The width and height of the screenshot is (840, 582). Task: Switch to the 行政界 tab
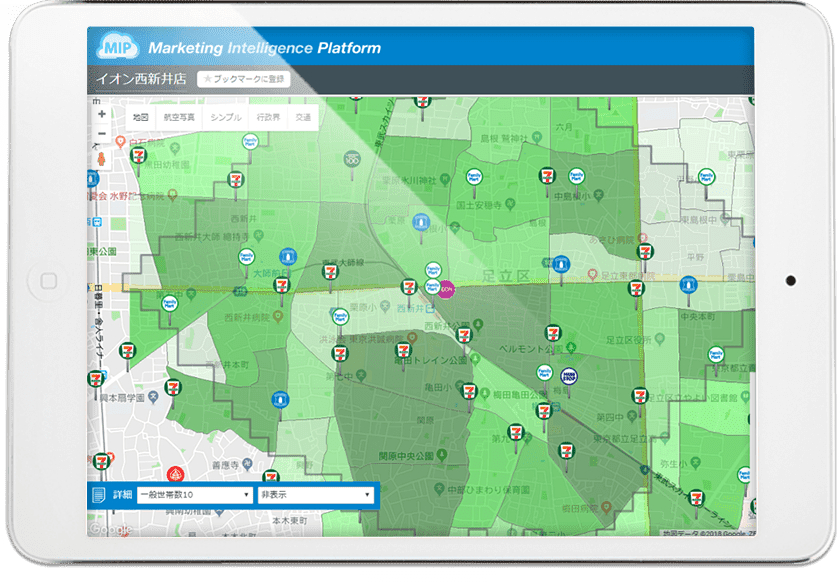(268, 117)
